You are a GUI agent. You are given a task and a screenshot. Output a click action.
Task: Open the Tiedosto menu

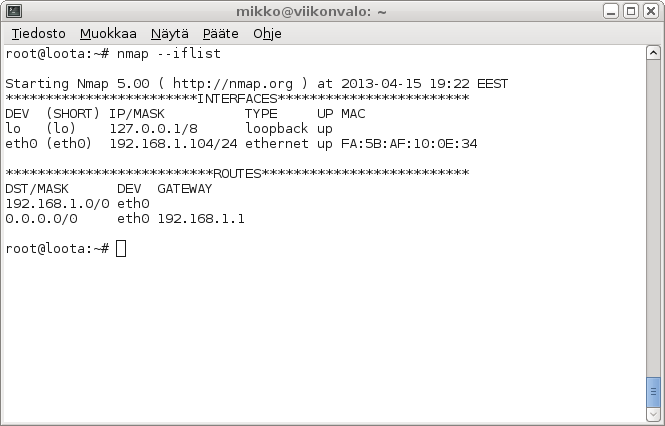[x=39, y=34]
